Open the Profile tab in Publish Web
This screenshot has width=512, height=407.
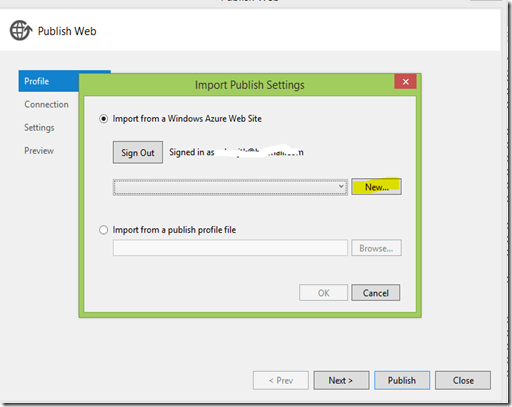(x=49, y=81)
